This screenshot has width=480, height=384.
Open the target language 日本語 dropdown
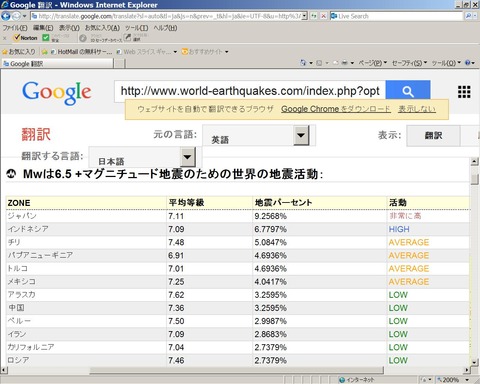point(187,157)
